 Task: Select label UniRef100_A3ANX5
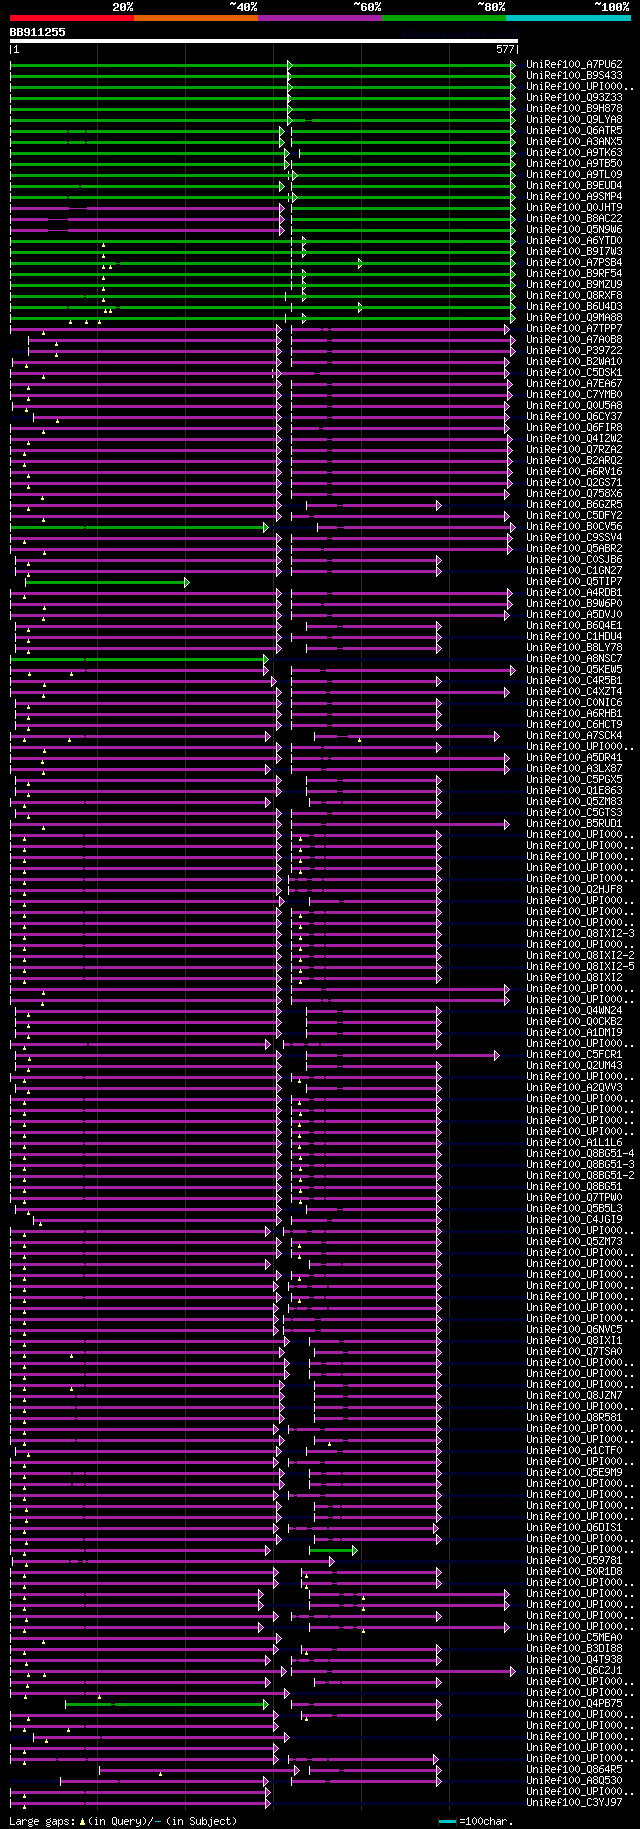click(x=574, y=142)
